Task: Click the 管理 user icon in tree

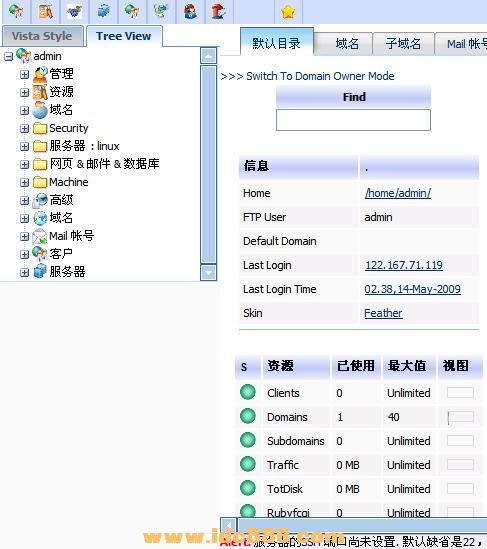Action: coord(40,74)
